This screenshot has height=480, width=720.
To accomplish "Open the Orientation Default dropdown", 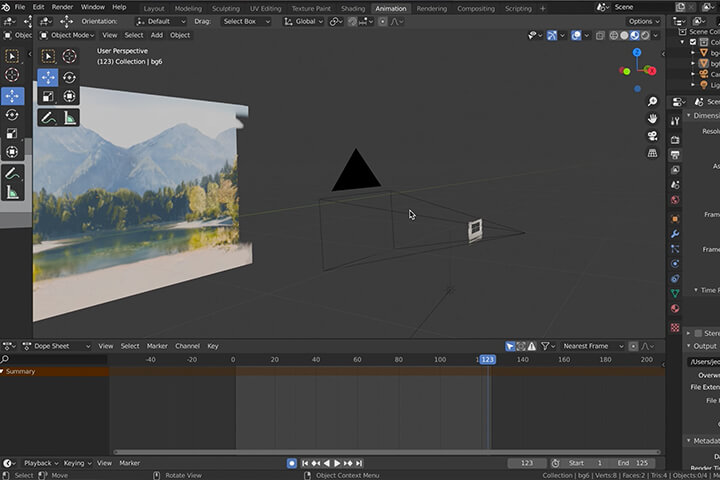I will tap(161, 22).
